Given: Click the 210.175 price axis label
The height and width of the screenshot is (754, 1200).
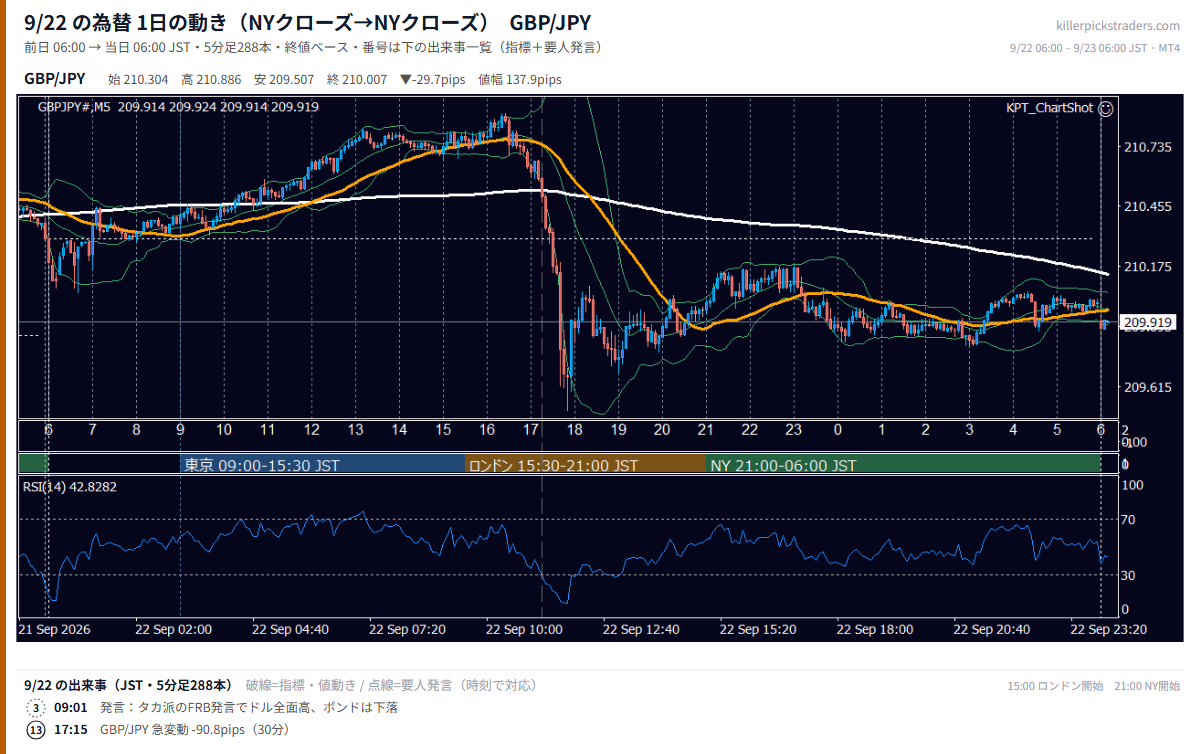Looking at the screenshot, I should point(1148,267).
